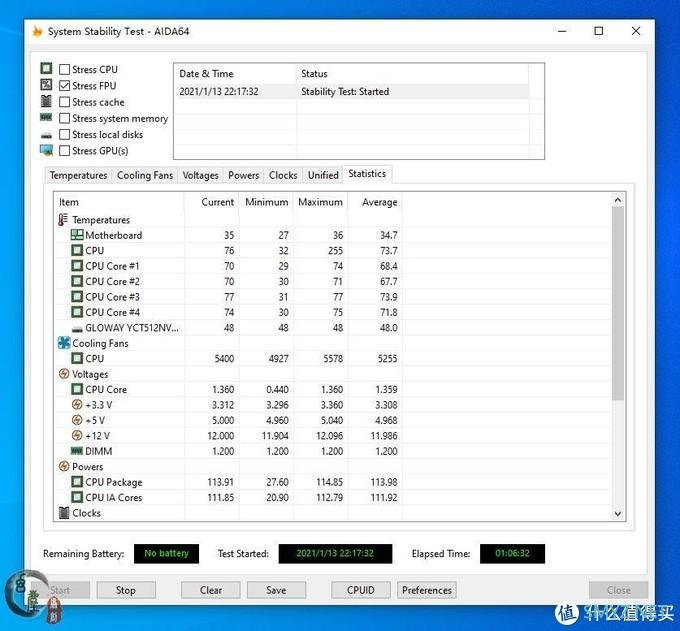Click the Average column header

click(375, 202)
